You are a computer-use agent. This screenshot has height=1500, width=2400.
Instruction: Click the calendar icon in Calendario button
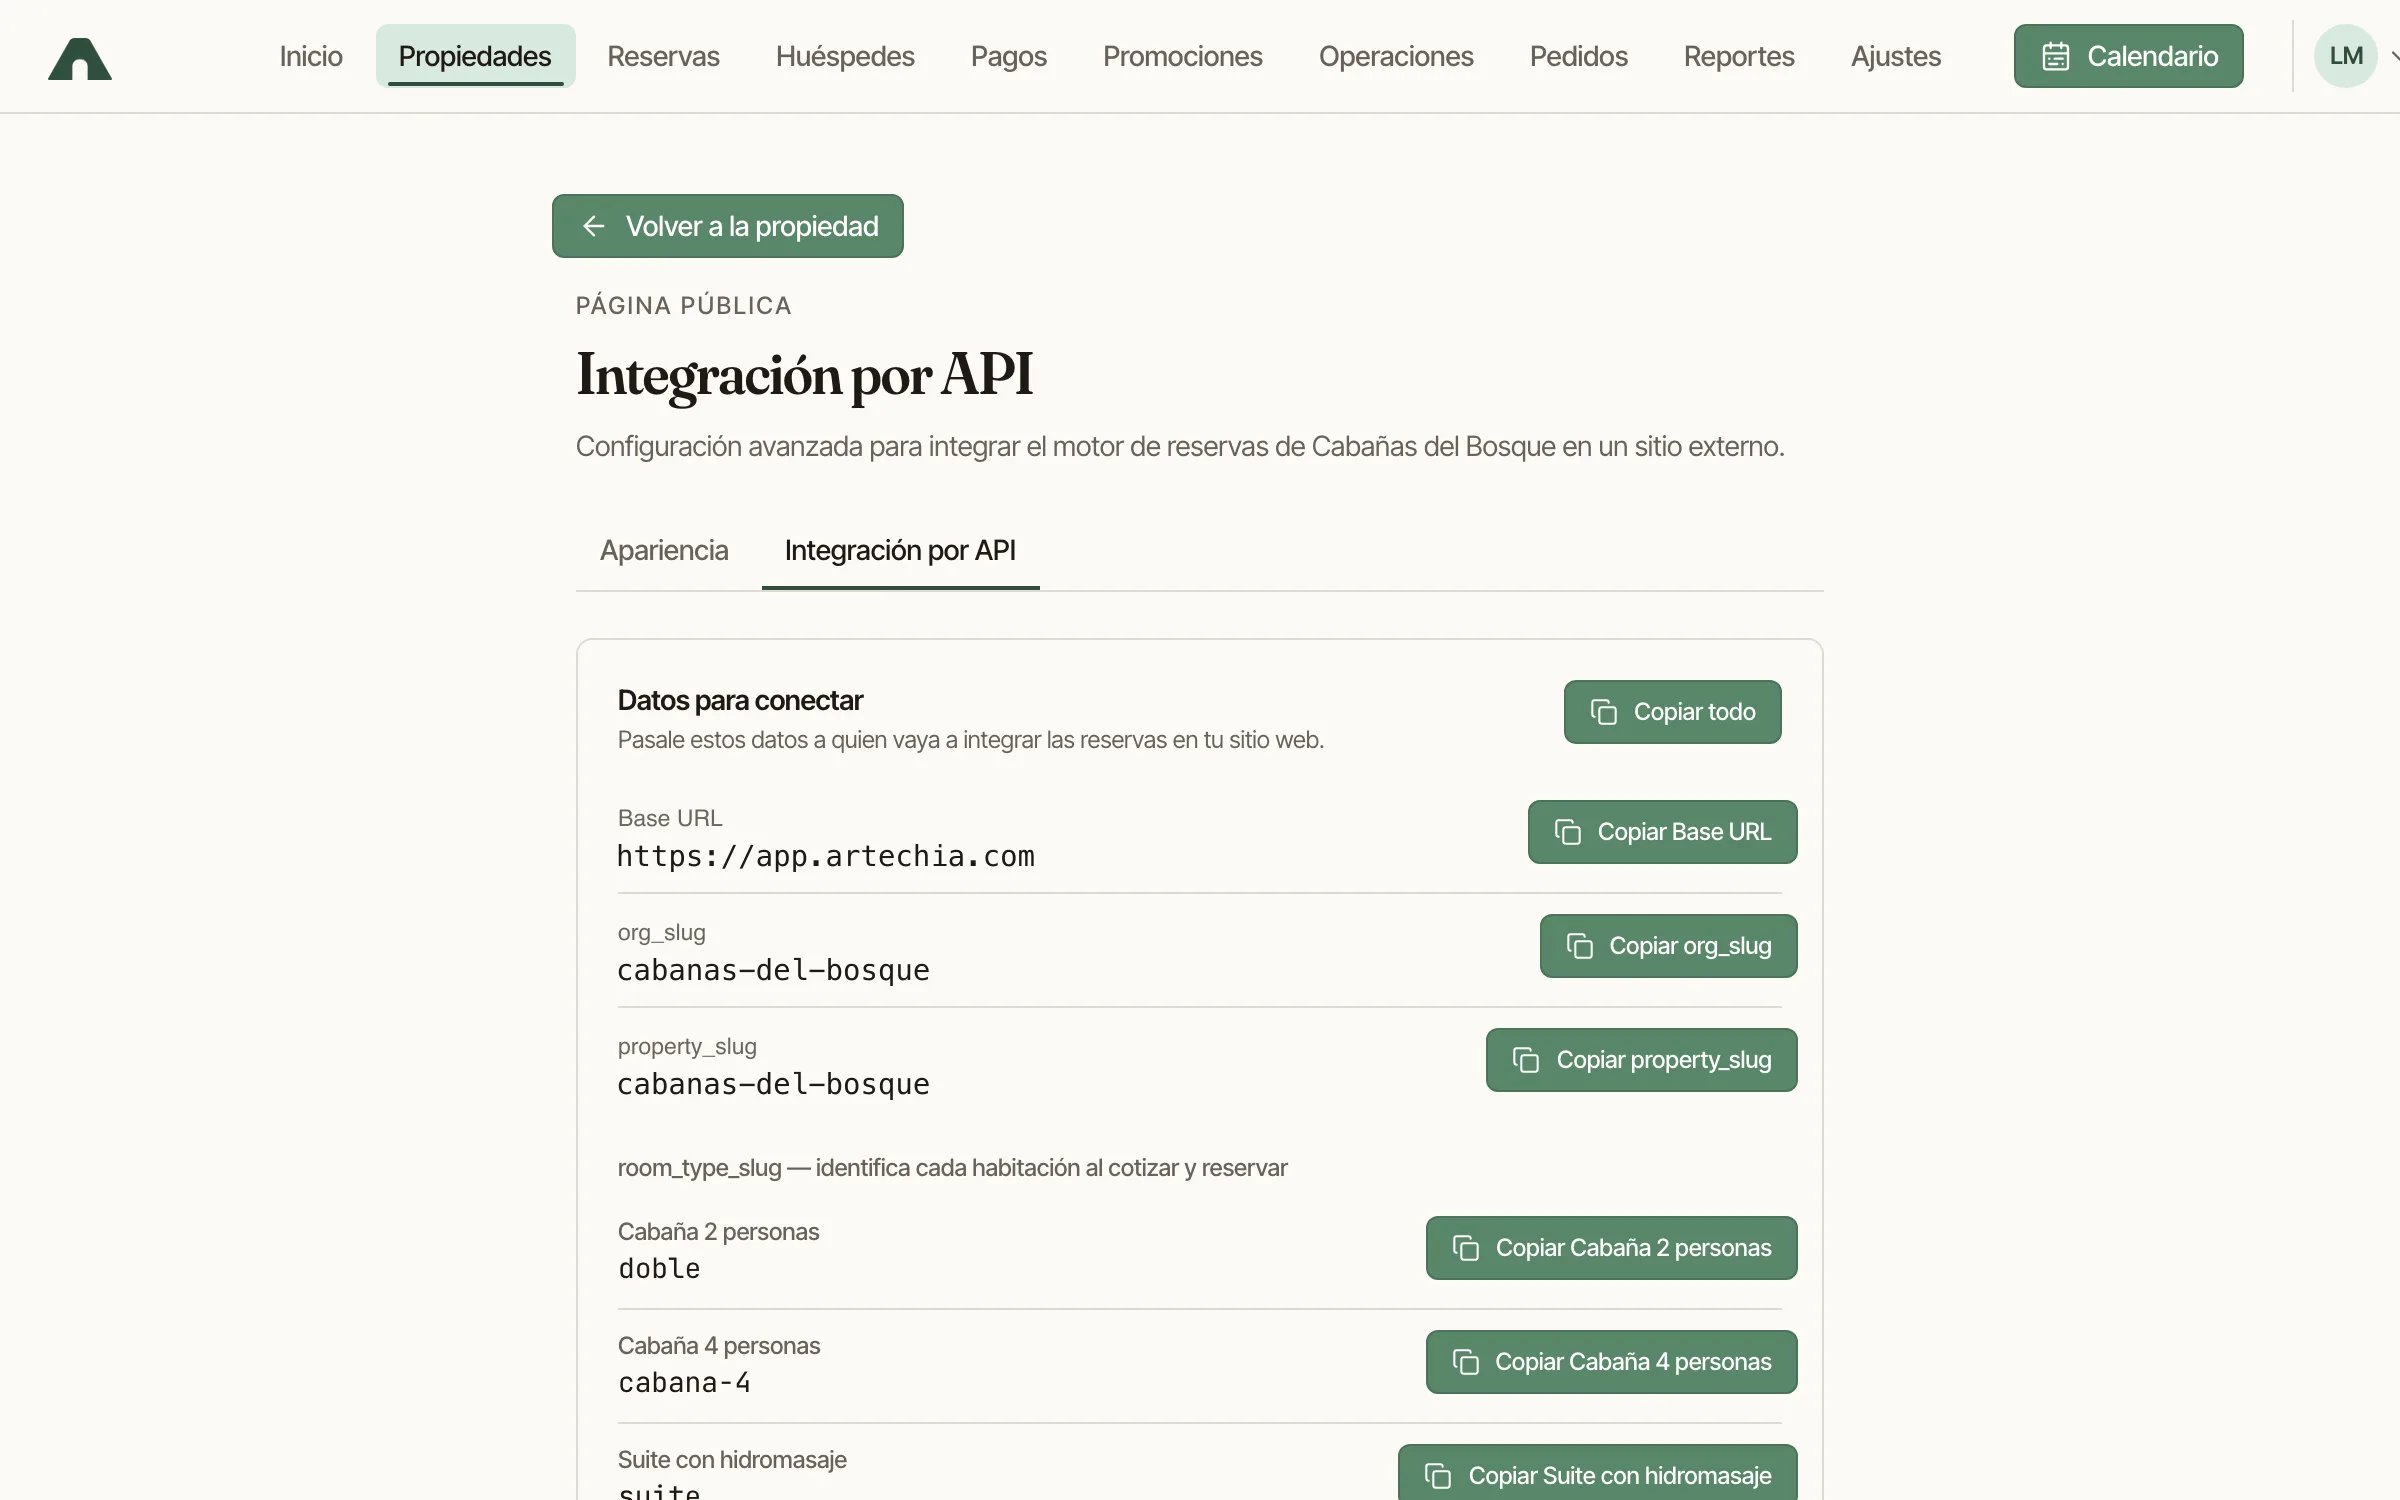point(2056,56)
